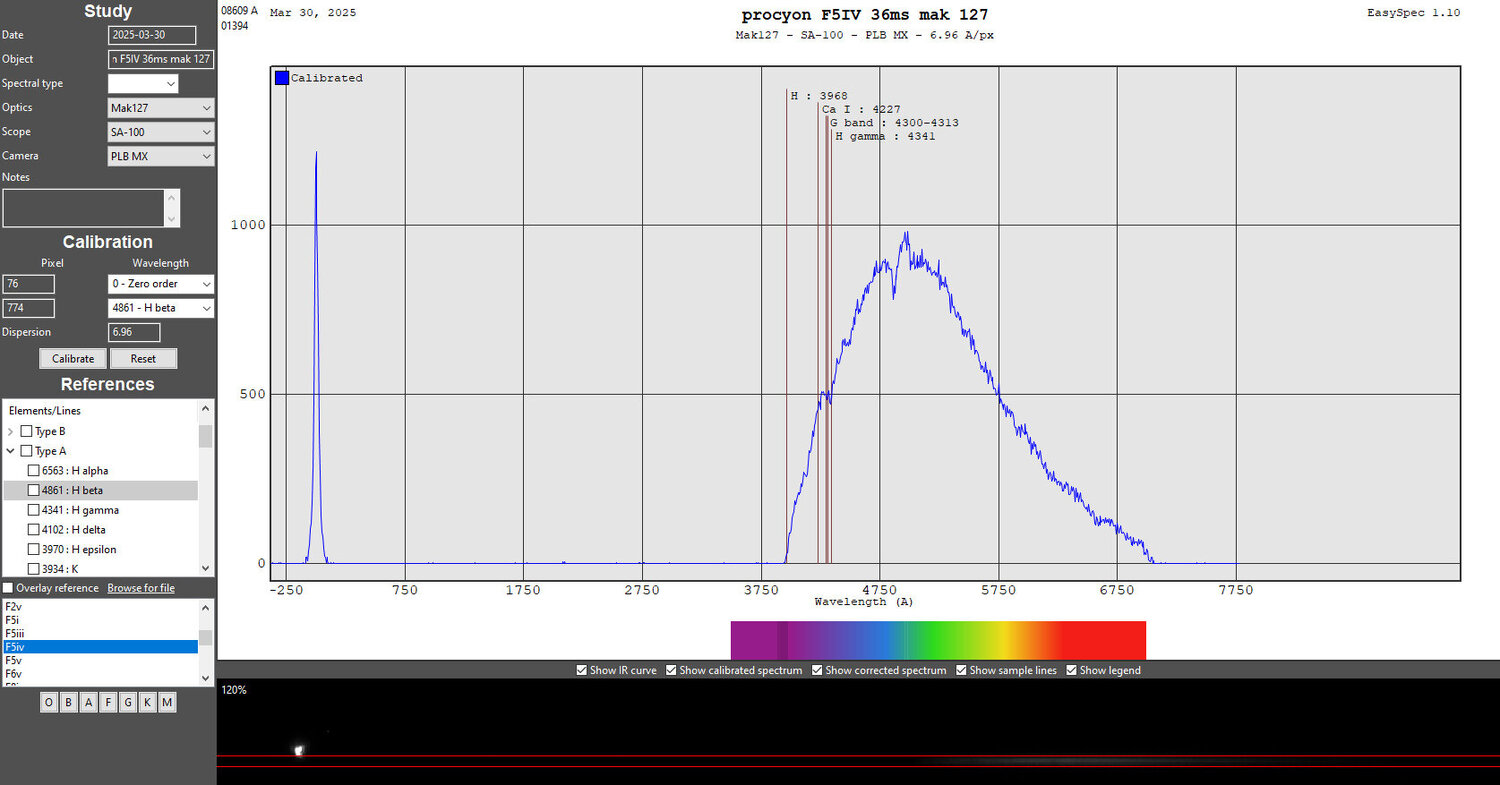Expand the Type B tree node
This screenshot has height=785, width=1500.
pyautogui.click(x=11, y=431)
